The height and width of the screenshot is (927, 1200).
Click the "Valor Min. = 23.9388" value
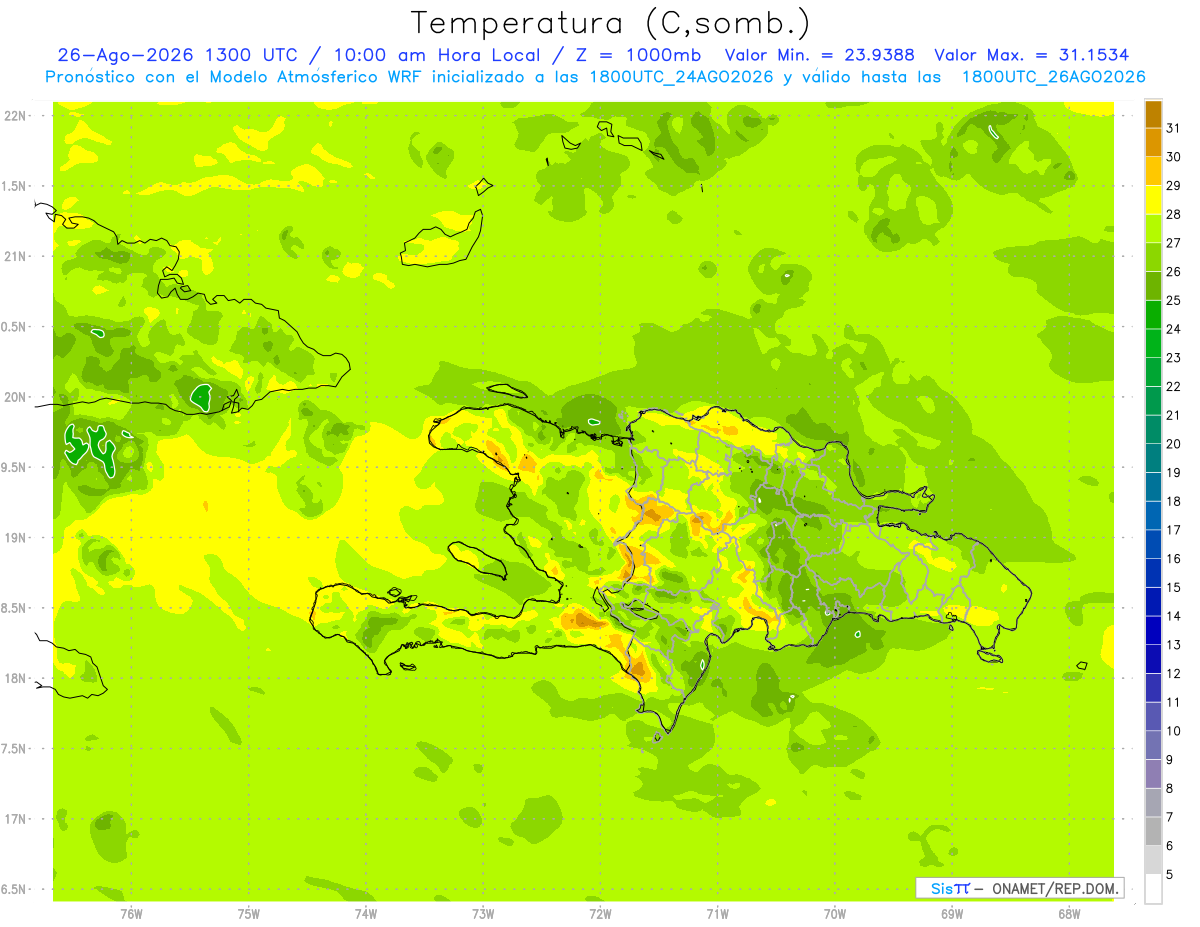point(821,55)
